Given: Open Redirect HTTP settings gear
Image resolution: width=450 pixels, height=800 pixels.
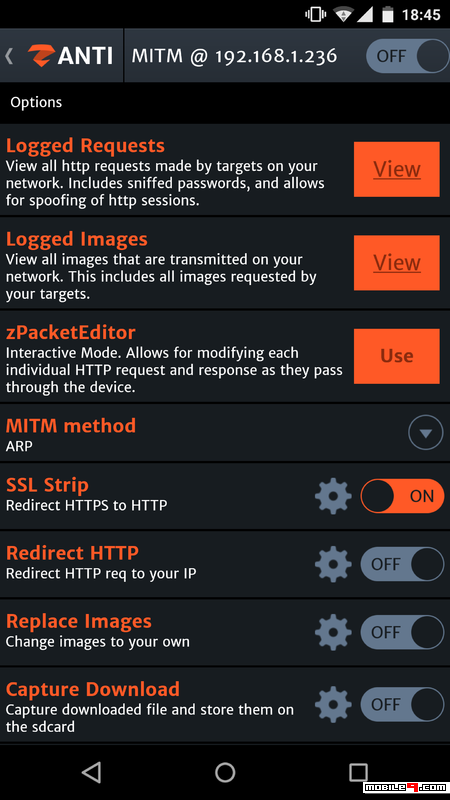Looking at the screenshot, I should 333,564.
